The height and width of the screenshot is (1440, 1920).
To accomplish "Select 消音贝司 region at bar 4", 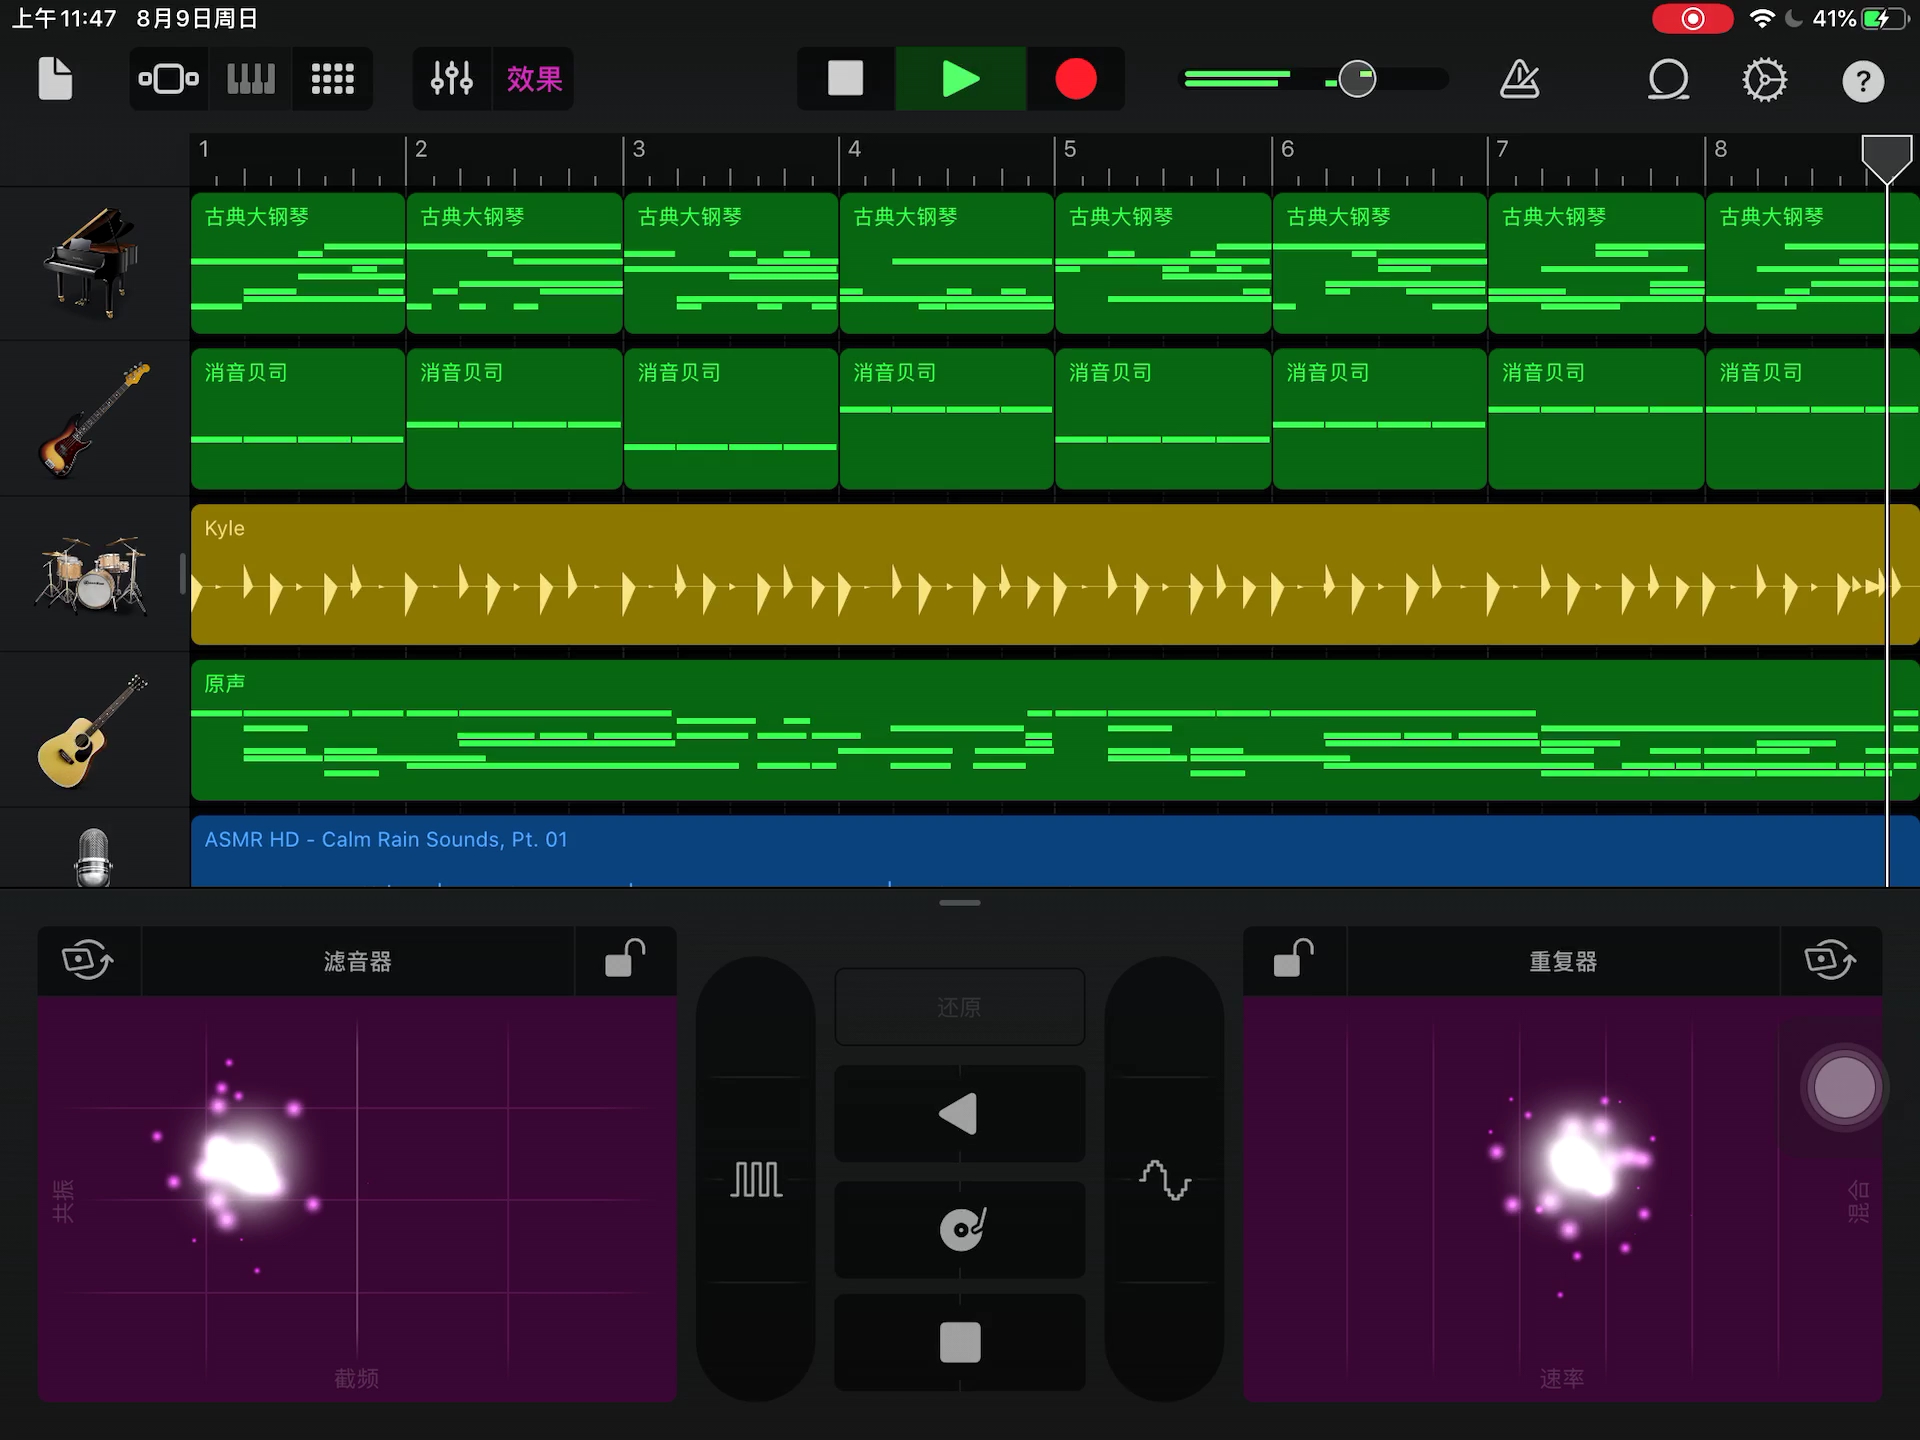I will click(946, 419).
